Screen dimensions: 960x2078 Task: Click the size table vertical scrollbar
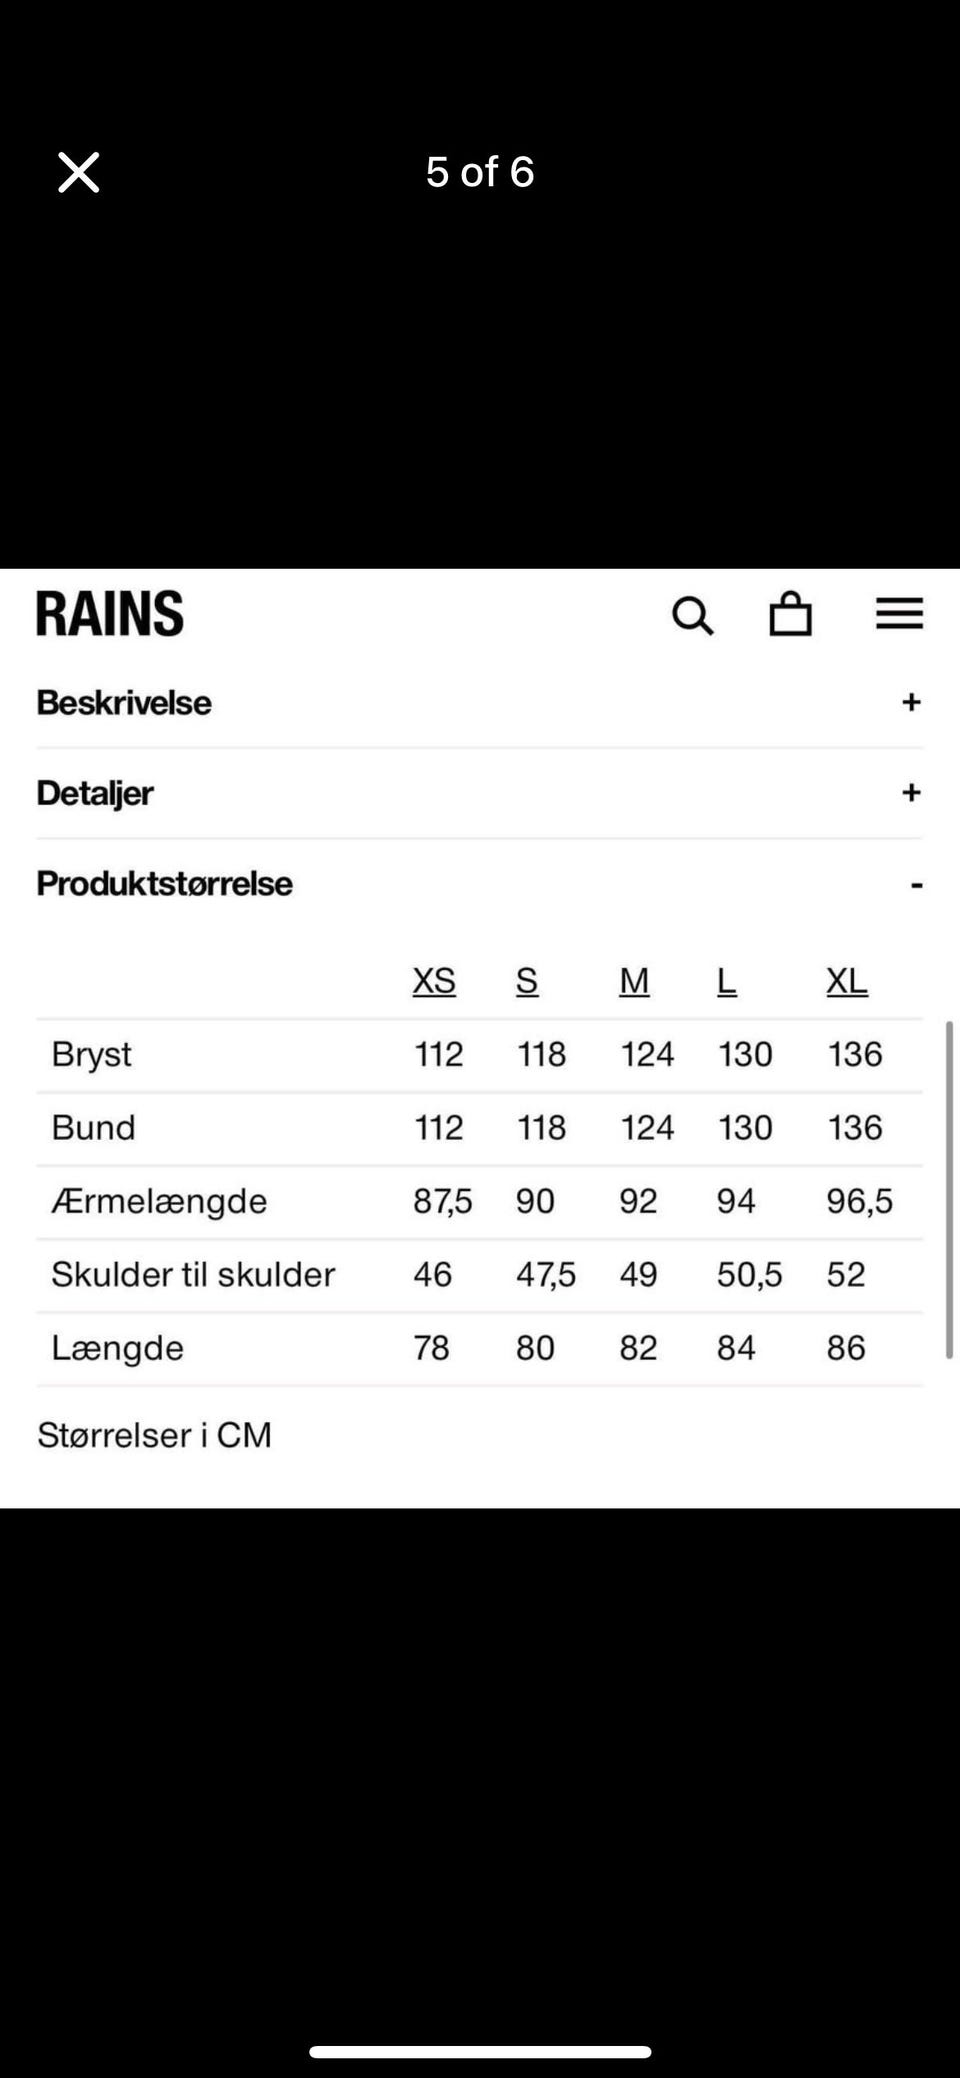(x=948, y=1190)
